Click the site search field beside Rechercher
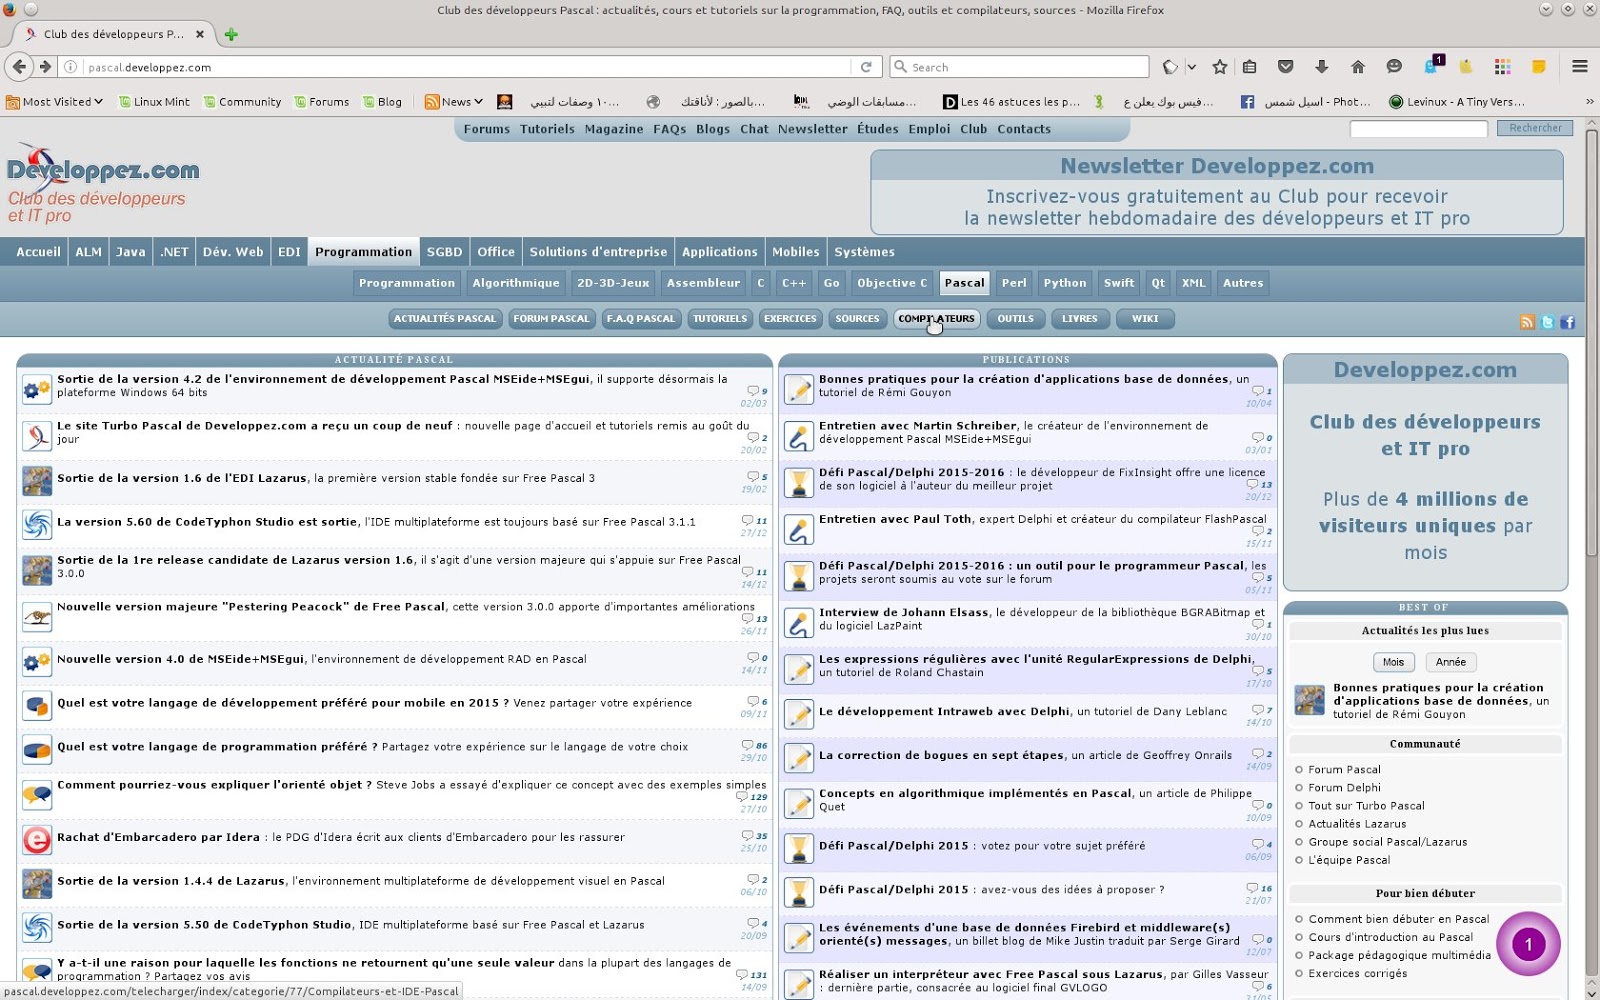Image resolution: width=1600 pixels, height=1000 pixels. coord(1418,128)
